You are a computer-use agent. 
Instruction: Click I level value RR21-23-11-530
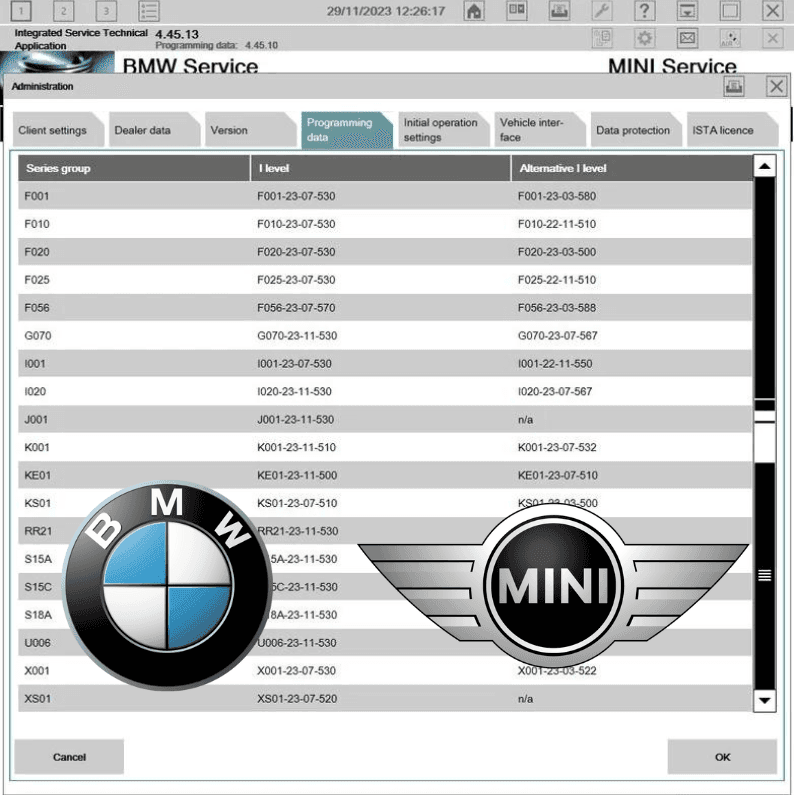[298, 531]
